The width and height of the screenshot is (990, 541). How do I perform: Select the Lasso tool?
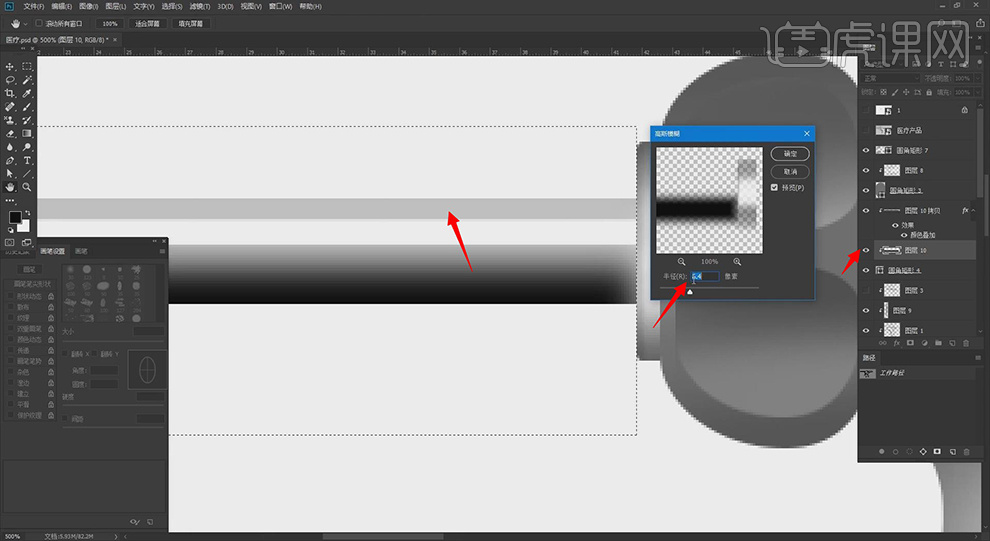tap(9, 80)
